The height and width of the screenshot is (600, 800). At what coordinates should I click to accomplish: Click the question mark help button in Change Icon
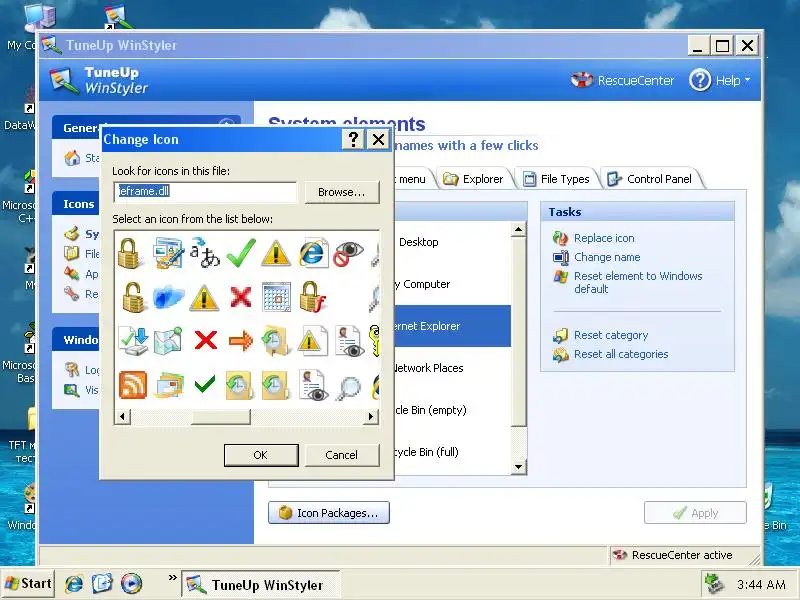353,139
